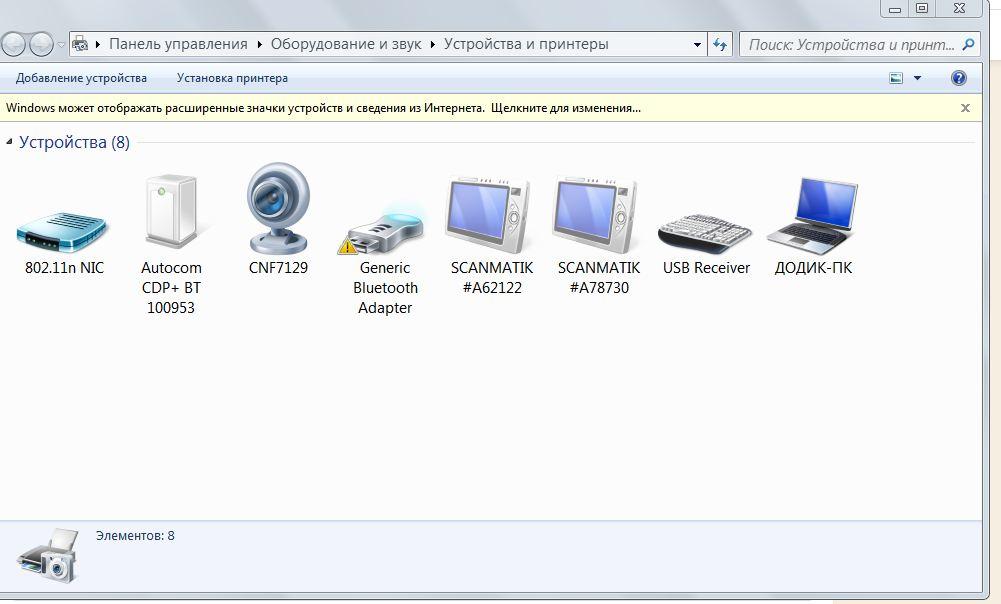Go to Панель управления breadcrumb
This screenshot has height=604, width=1001.
[178, 44]
